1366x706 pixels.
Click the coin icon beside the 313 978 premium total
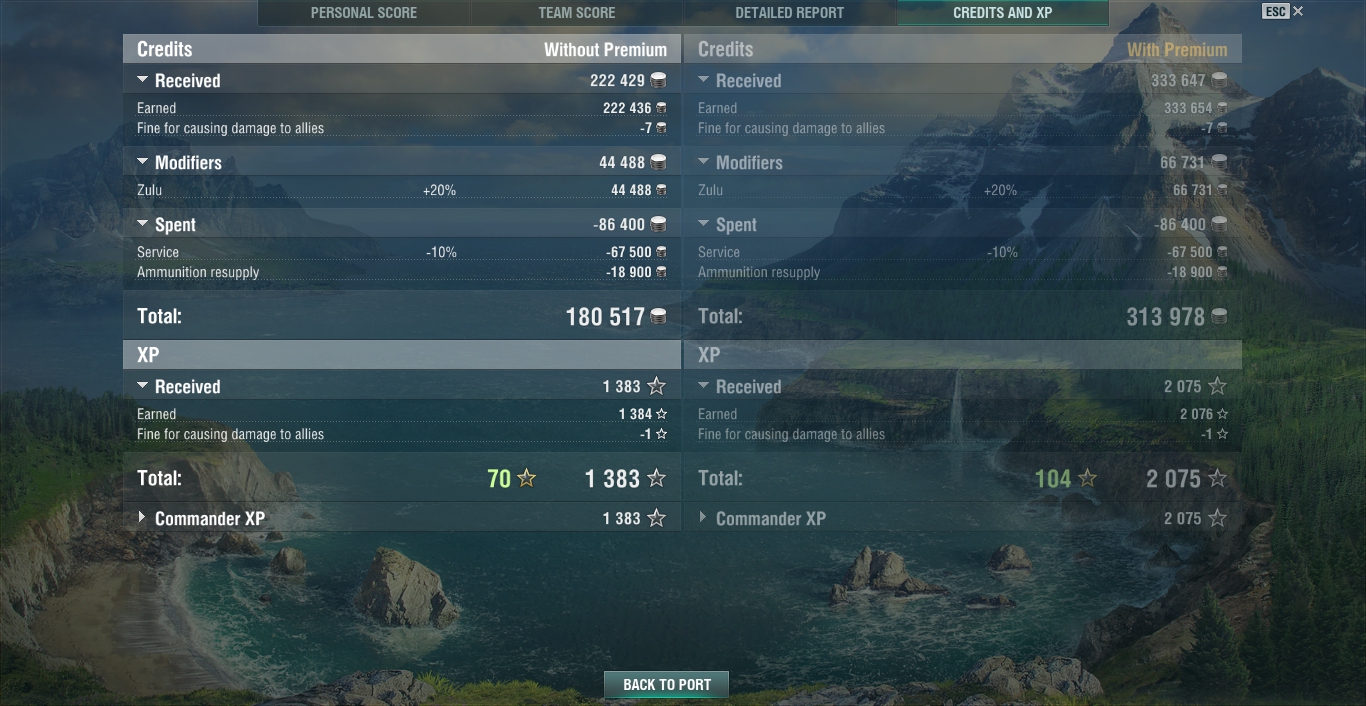[1219, 317]
